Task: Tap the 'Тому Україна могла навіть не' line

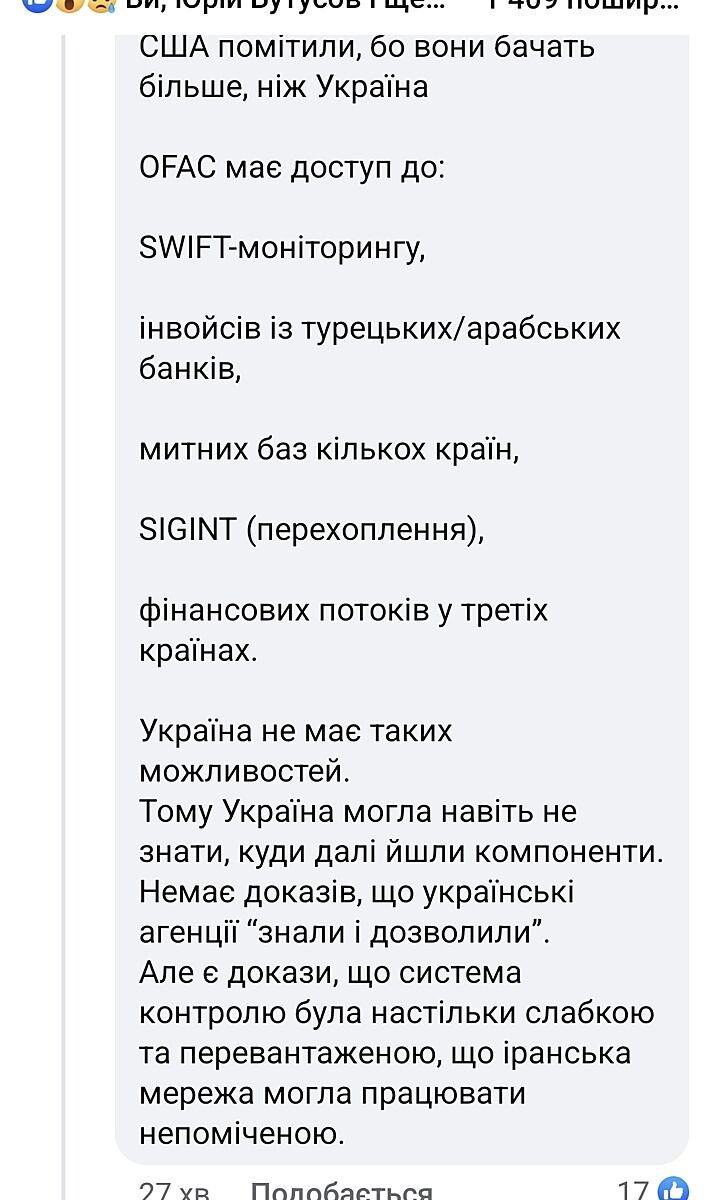Action: 359,811
